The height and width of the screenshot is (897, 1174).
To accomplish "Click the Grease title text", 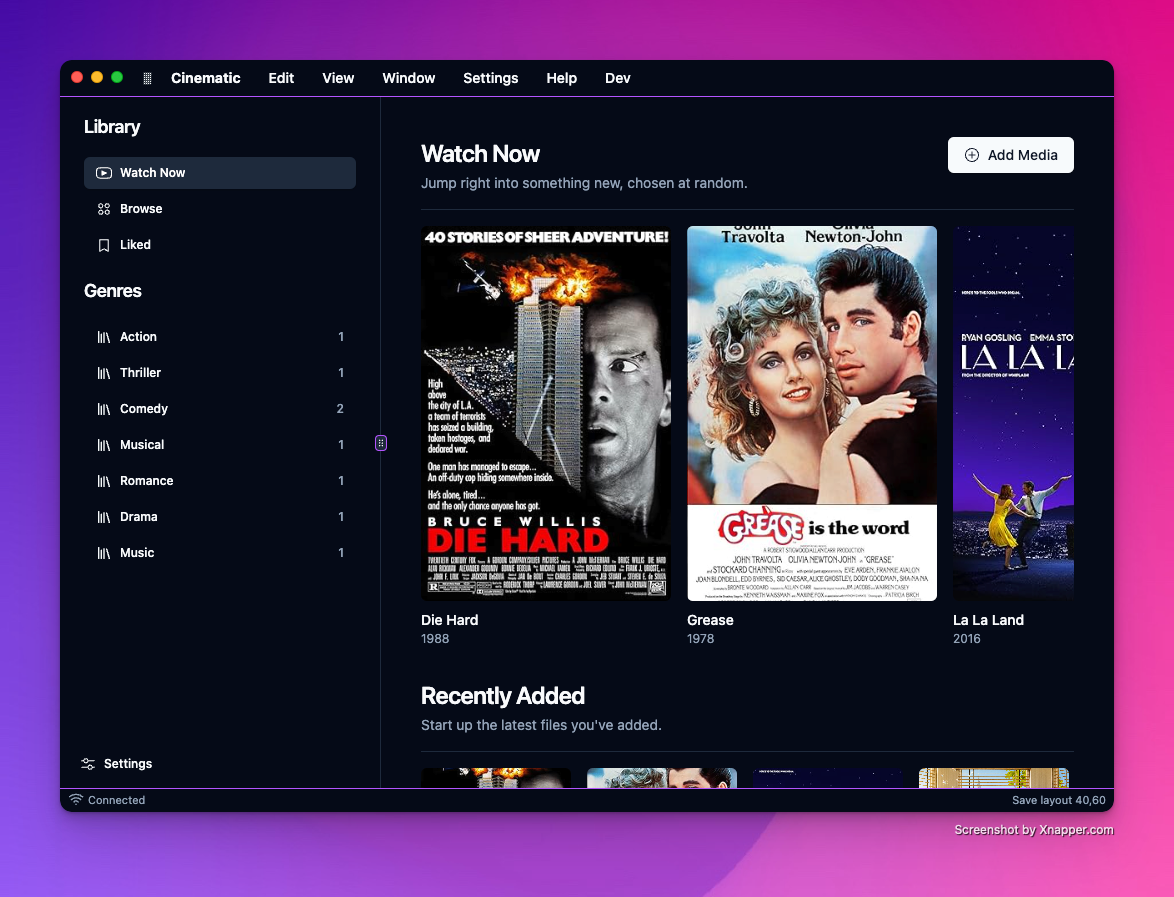I will (711, 620).
